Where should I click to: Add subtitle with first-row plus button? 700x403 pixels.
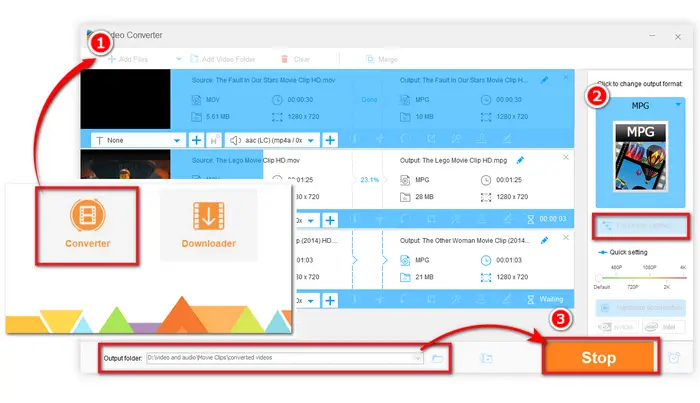click(x=196, y=140)
